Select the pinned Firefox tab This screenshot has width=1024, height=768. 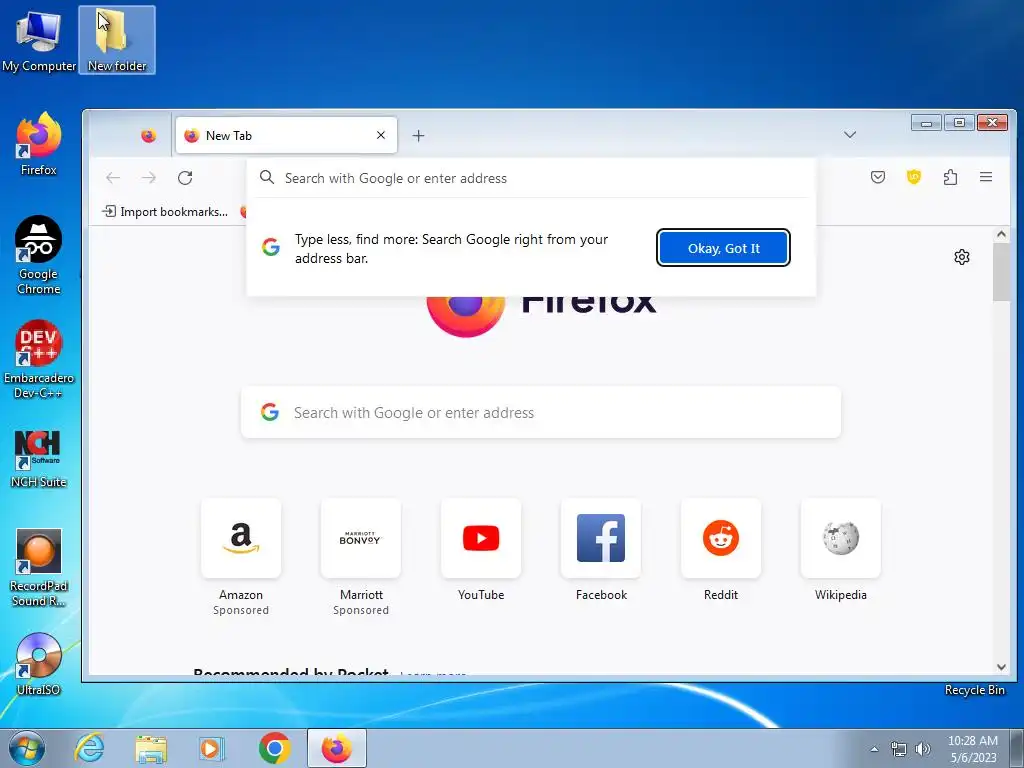pyautogui.click(x=149, y=135)
